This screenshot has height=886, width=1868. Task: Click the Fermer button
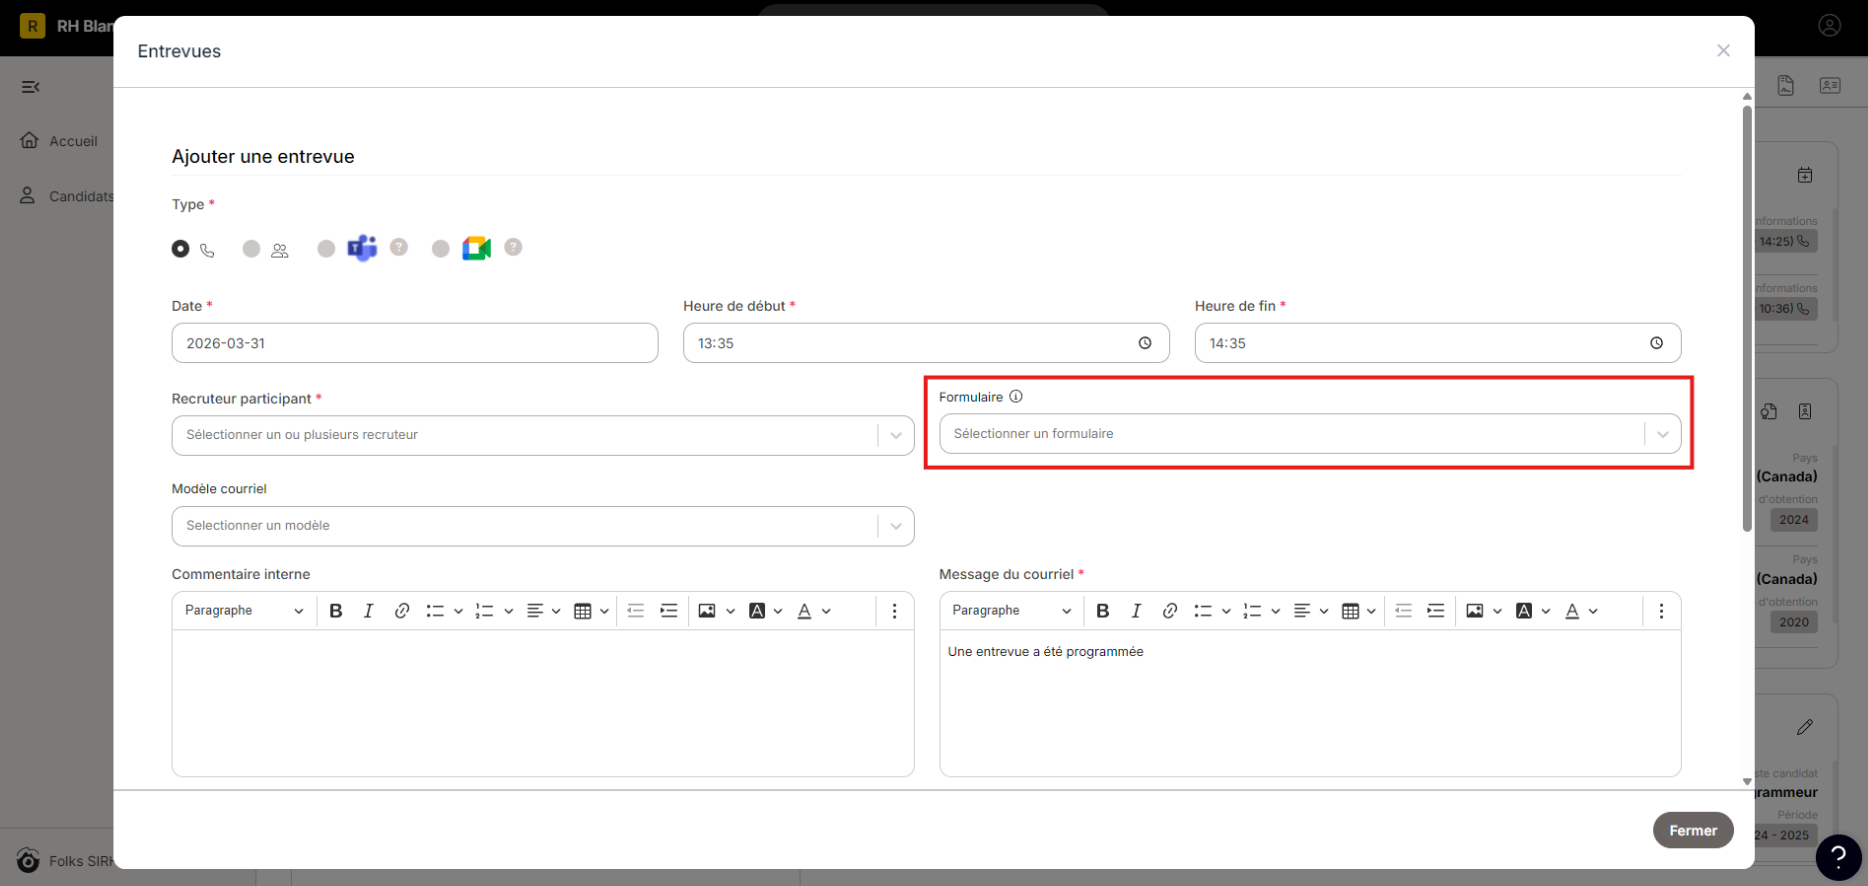pyautogui.click(x=1693, y=831)
